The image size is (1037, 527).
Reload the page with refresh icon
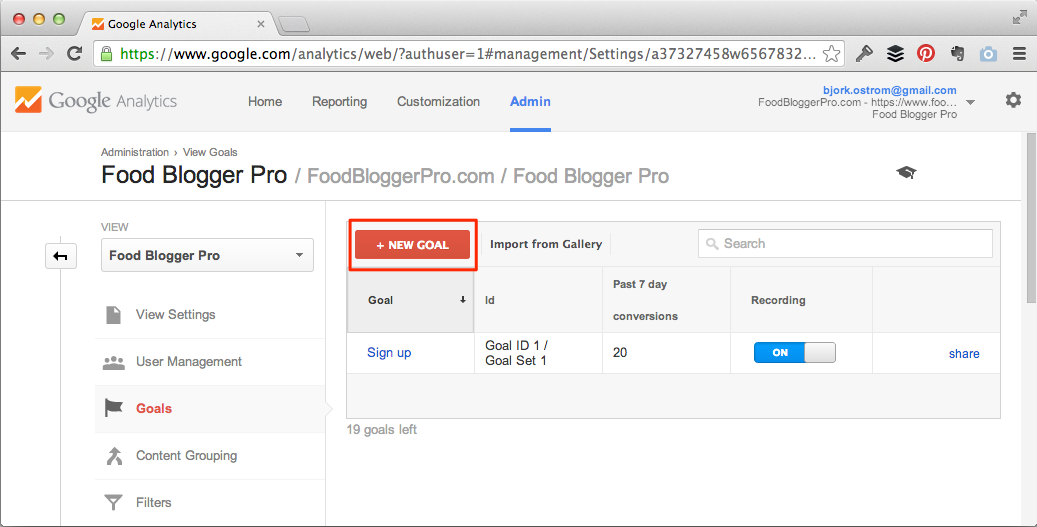tap(75, 54)
